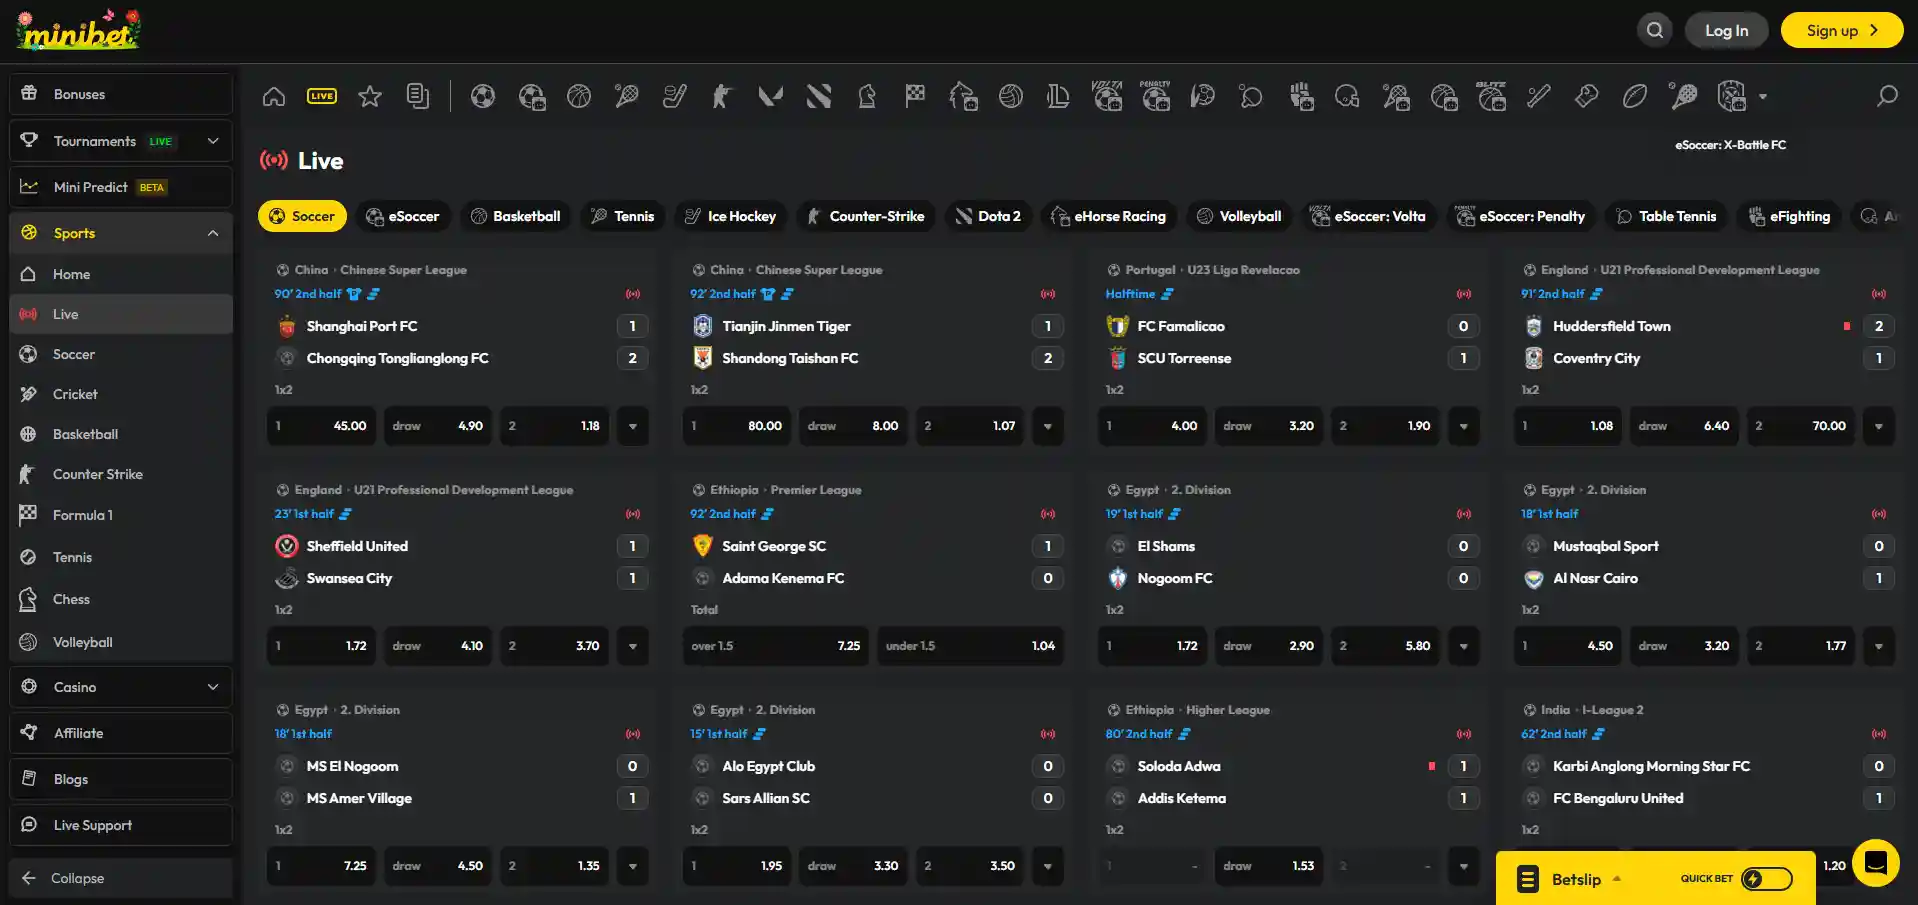Go to Cricket in the sidebar
1918x905 pixels.
(121, 394)
